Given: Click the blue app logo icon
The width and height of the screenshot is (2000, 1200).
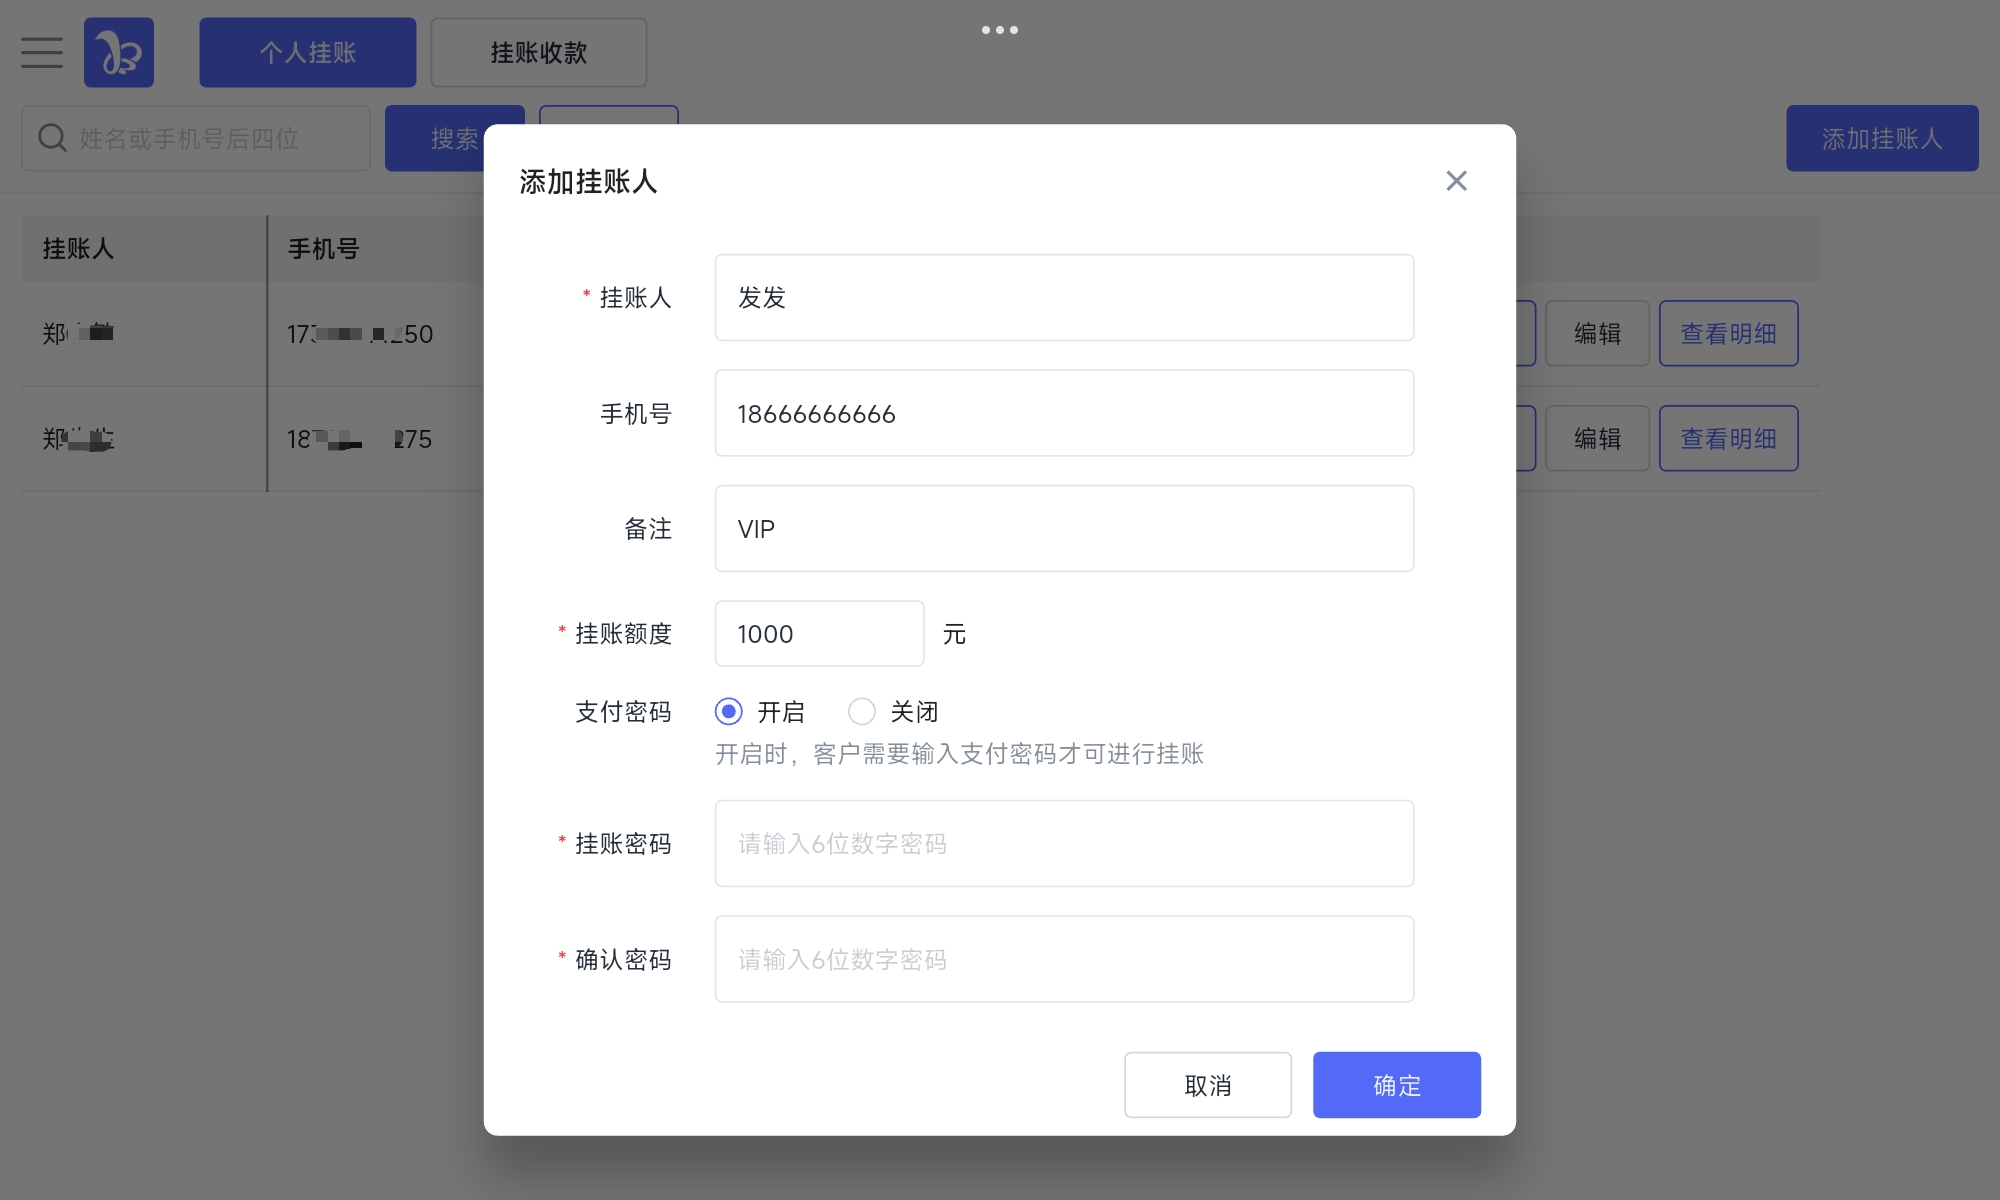Looking at the screenshot, I should tap(119, 52).
